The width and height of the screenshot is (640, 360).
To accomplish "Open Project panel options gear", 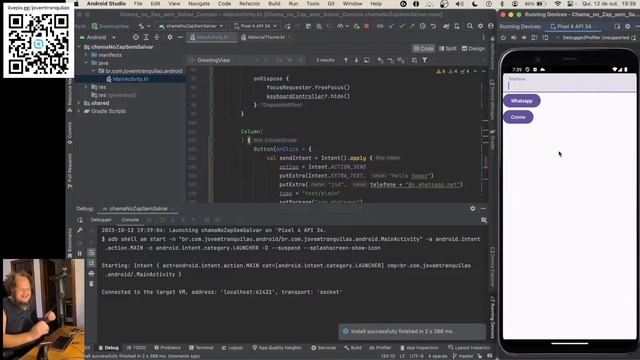I will pos(170,37).
